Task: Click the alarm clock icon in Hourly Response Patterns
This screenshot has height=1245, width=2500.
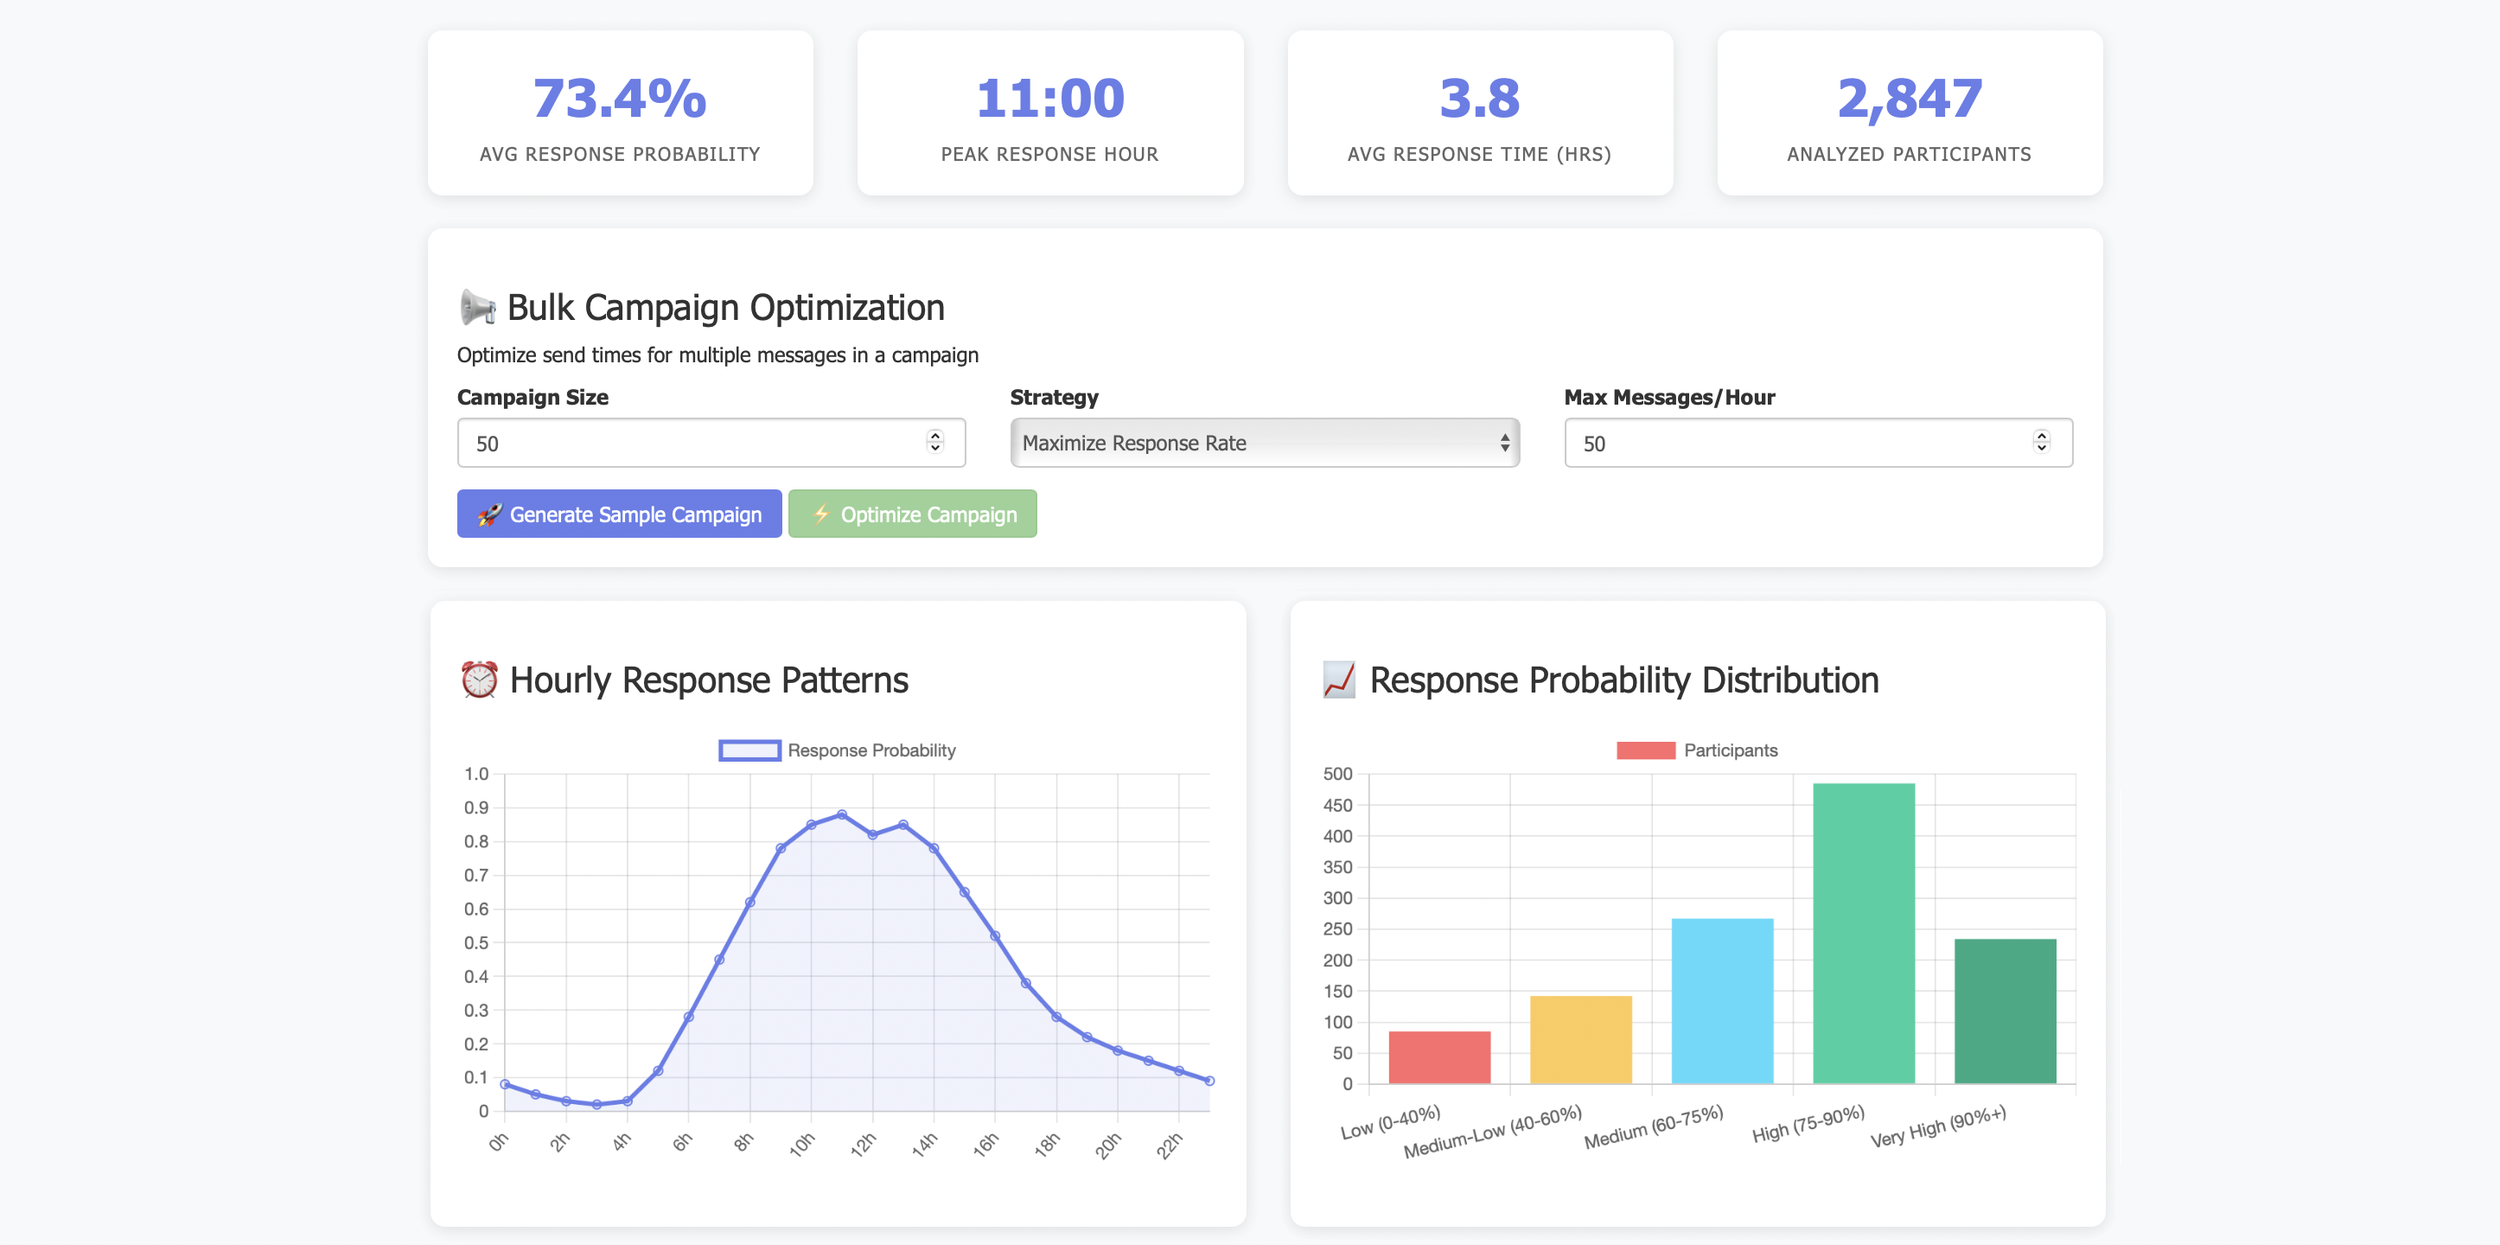Action: click(x=479, y=680)
